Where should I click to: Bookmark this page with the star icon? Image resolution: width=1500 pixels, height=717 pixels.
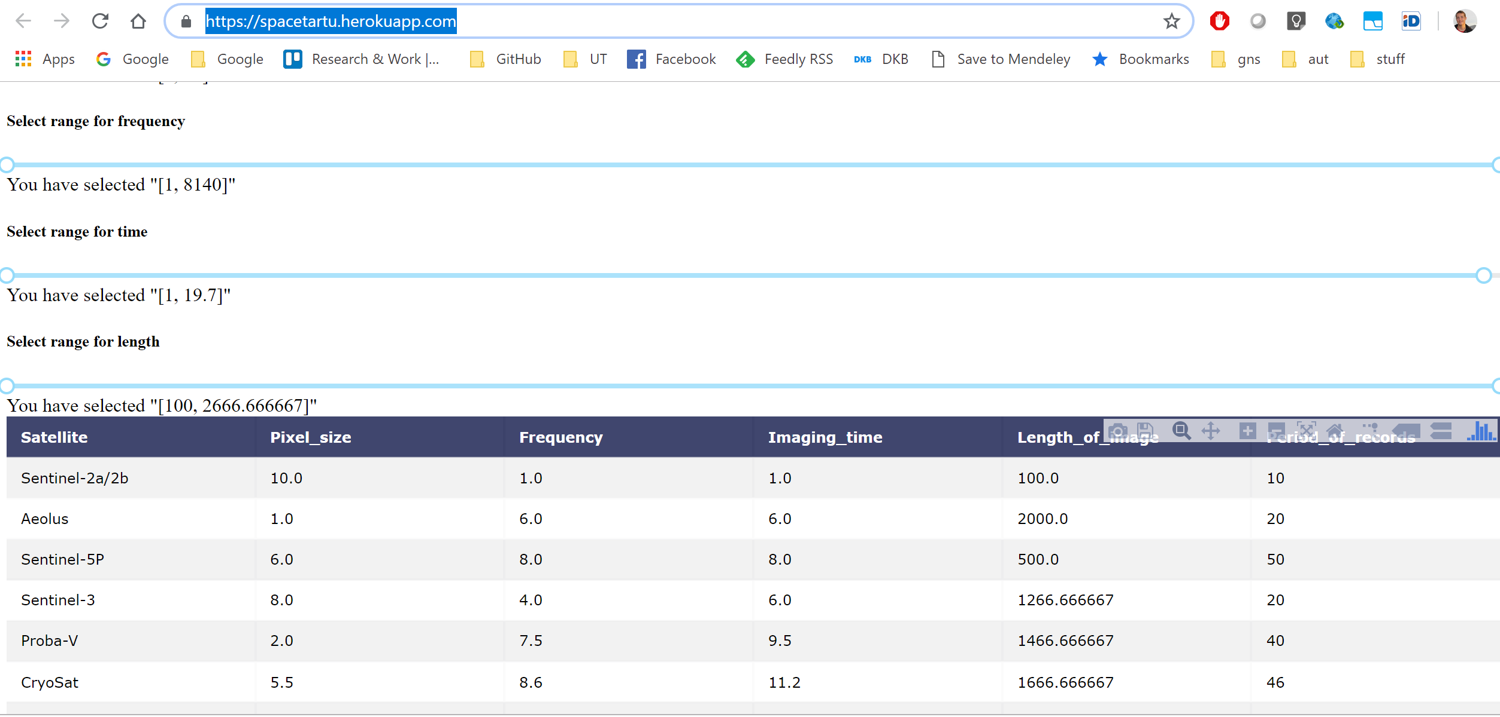pos(1171,21)
